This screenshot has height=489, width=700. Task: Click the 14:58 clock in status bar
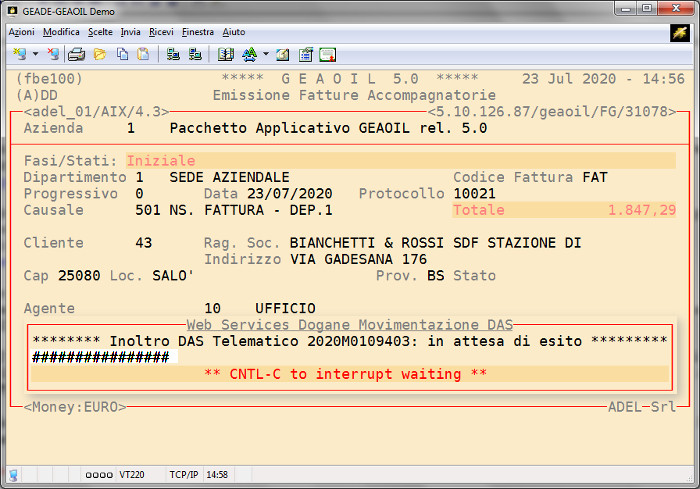(x=217, y=475)
